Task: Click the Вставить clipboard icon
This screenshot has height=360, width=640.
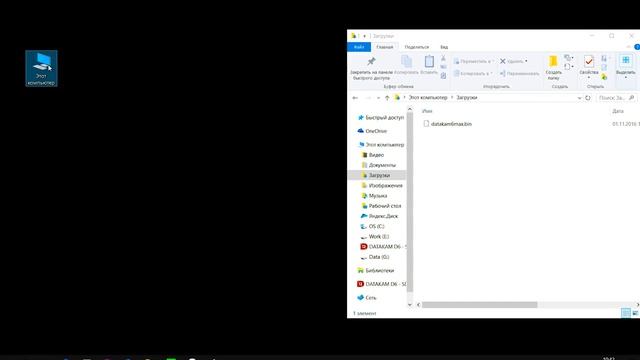Action: (x=429, y=62)
